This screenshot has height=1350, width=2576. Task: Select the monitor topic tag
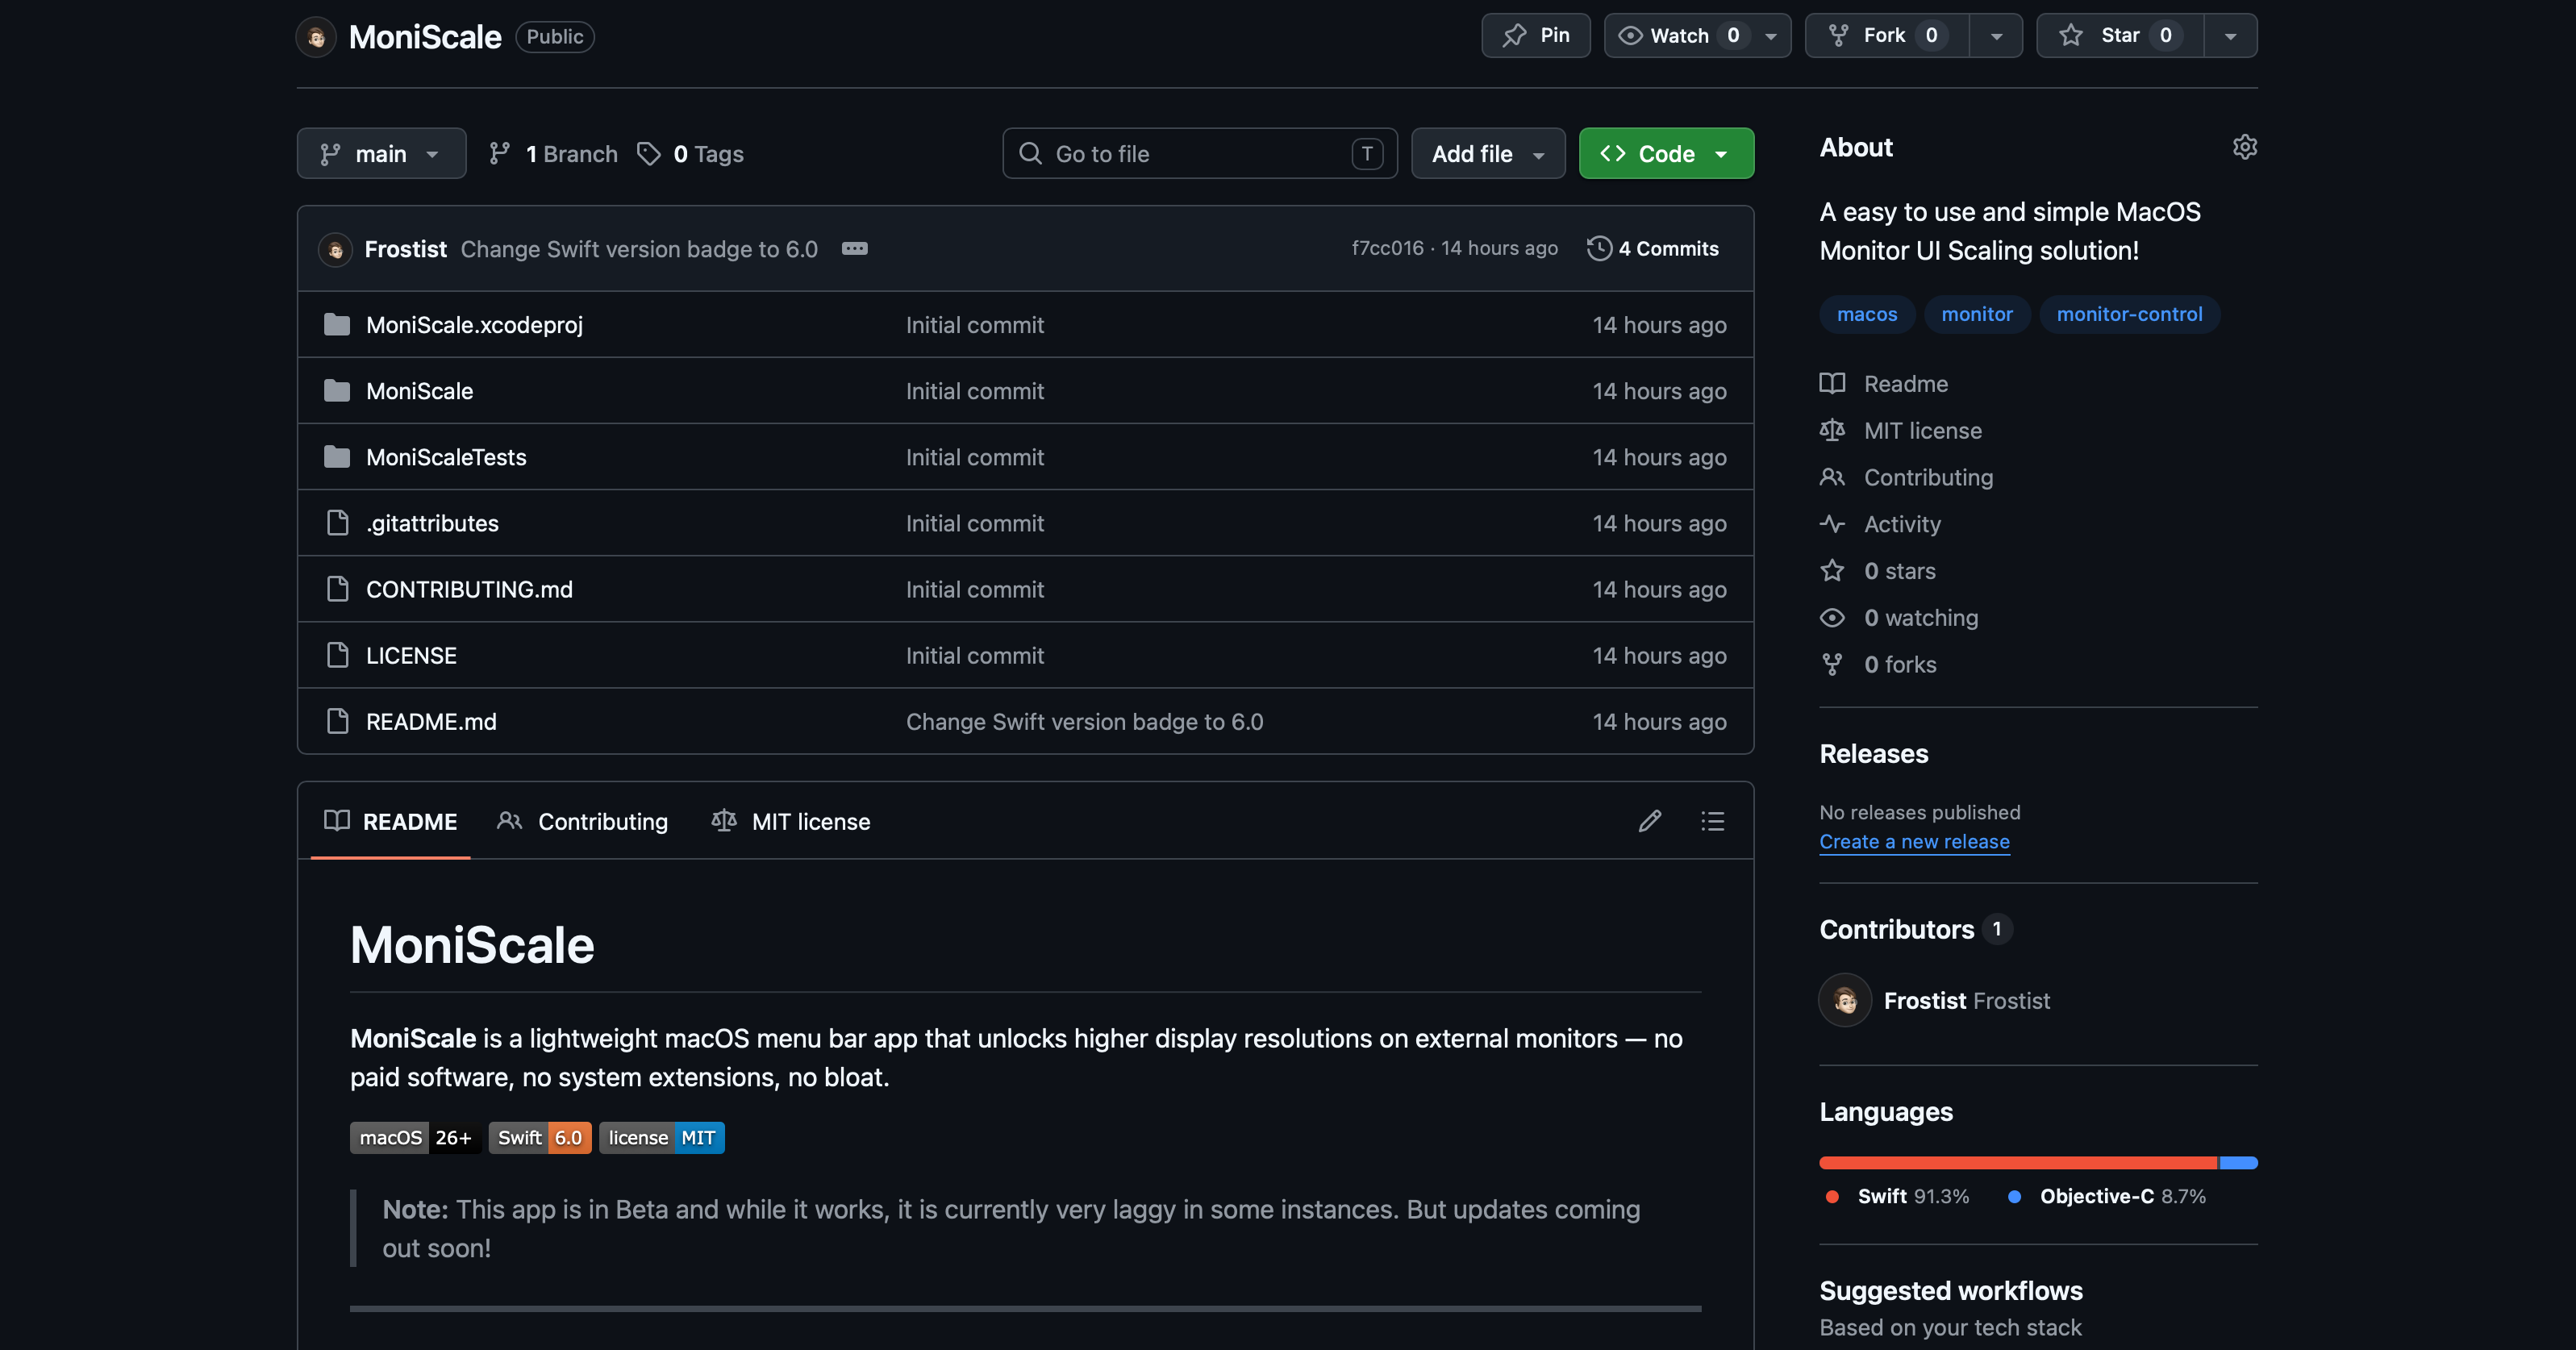tap(1976, 314)
